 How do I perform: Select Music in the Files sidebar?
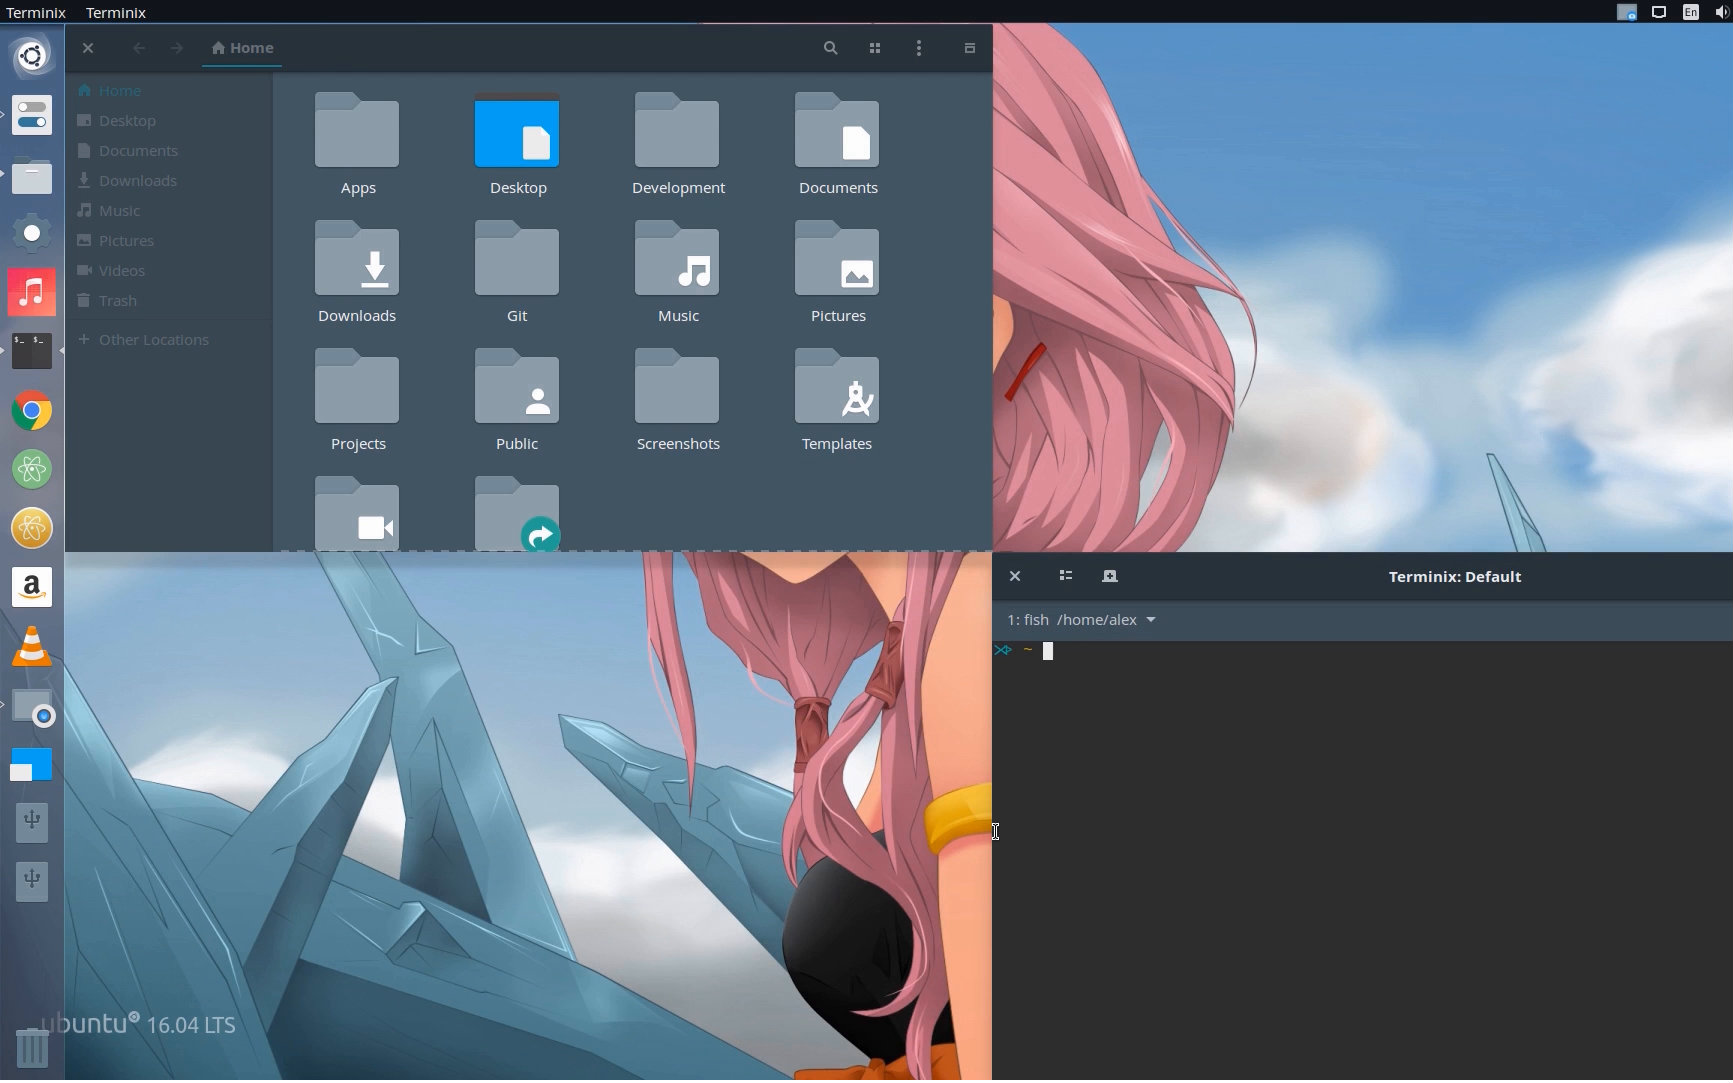click(x=169, y=210)
